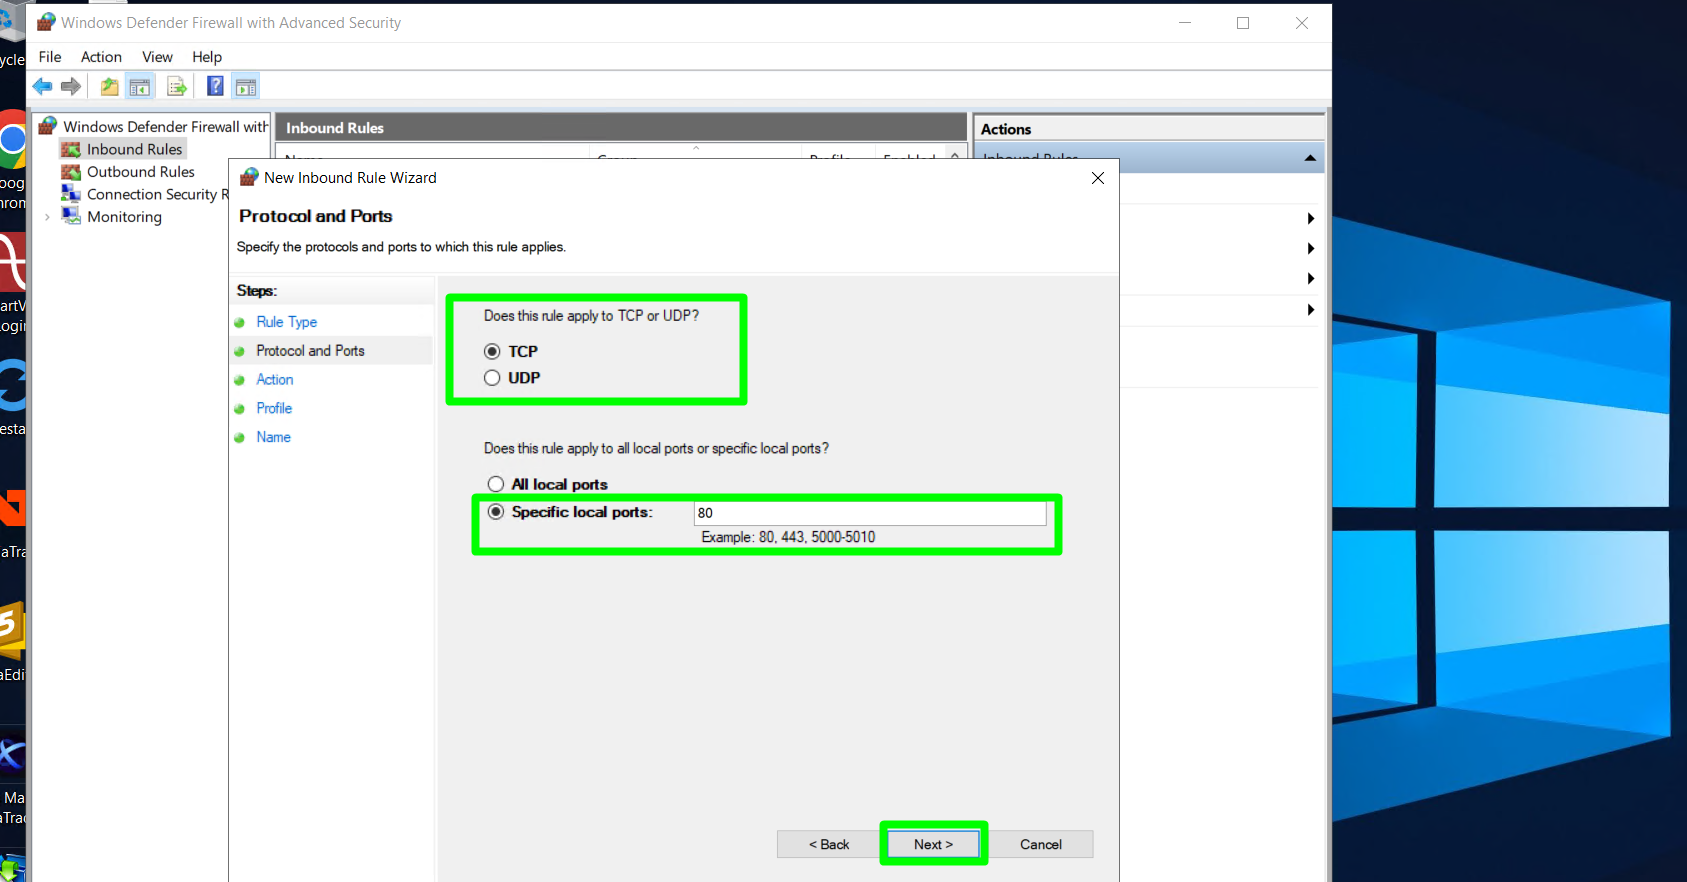
Task: Go to the Protocol and Ports step
Action: tap(310, 351)
